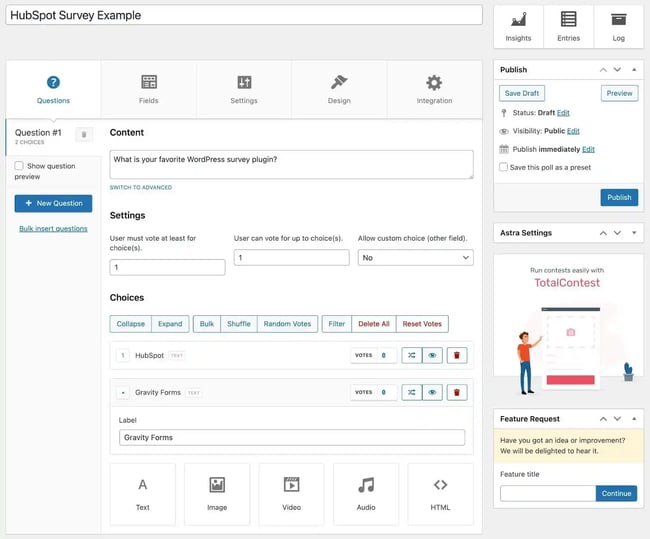This screenshot has height=539, width=650.
Task: Click the Gravity Forms Label input
Action: click(x=292, y=437)
